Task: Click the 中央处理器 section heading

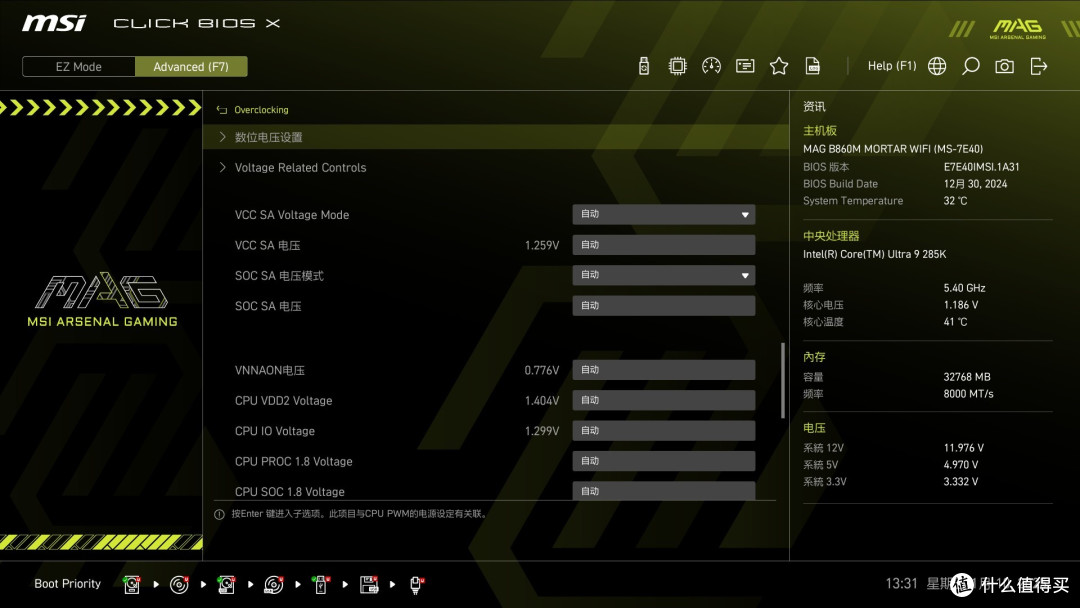Action: click(831, 235)
